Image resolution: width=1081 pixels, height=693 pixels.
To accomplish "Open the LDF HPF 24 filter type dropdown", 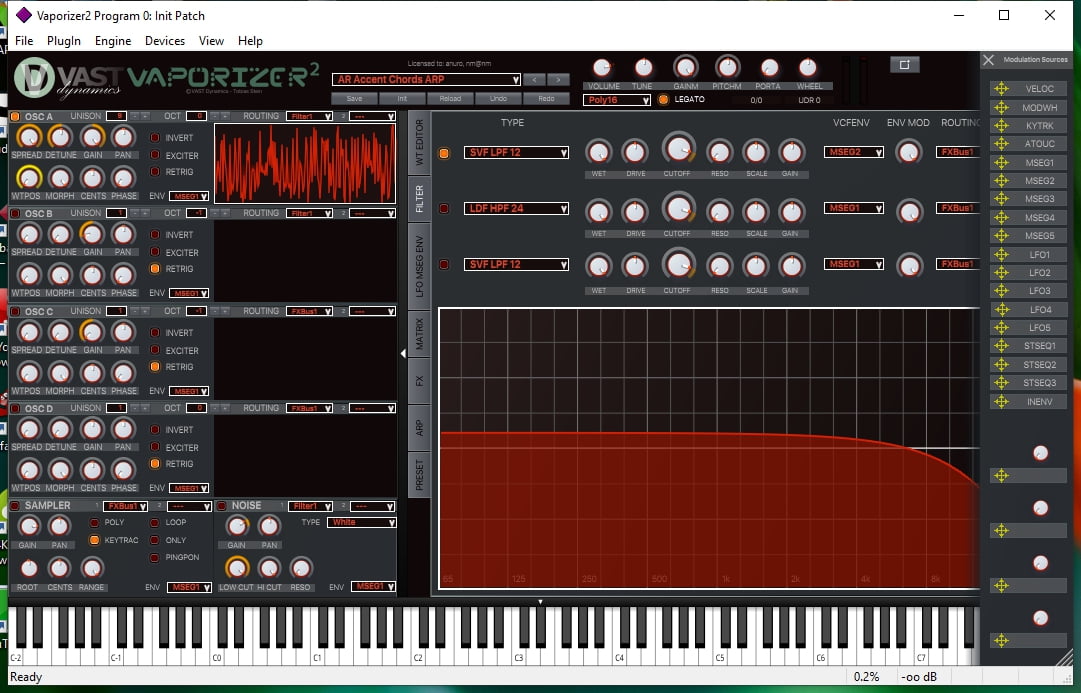I will [516, 208].
